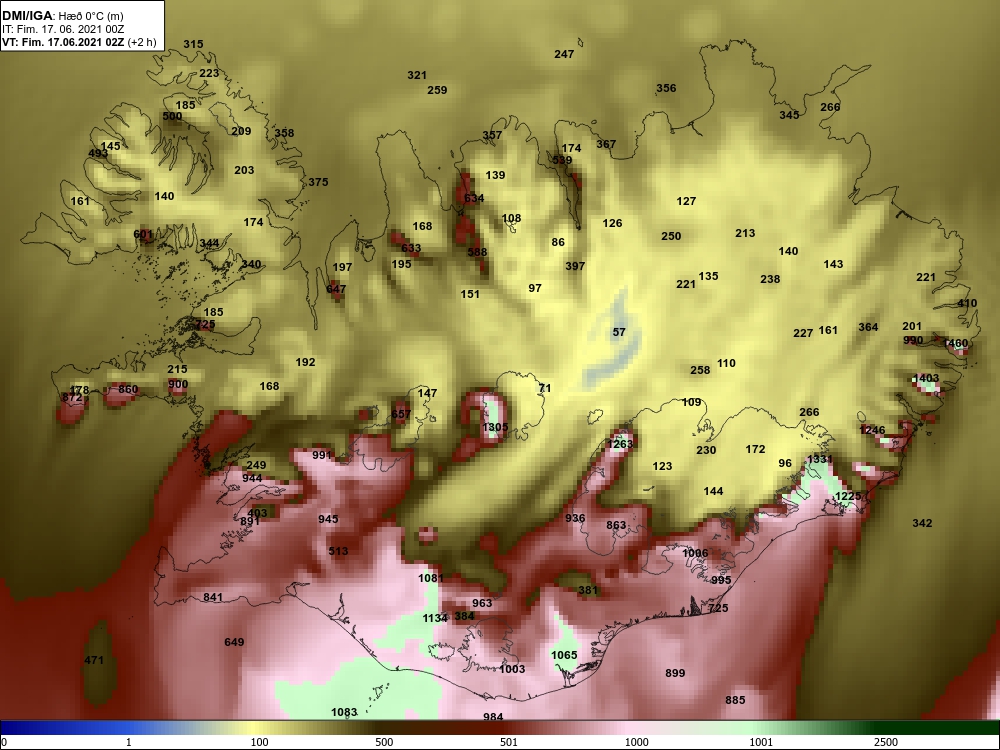Viewport: 1000px width, 750px height.
Task: Click the map value 1331
Action: pyautogui.click(x=820, y=460)
